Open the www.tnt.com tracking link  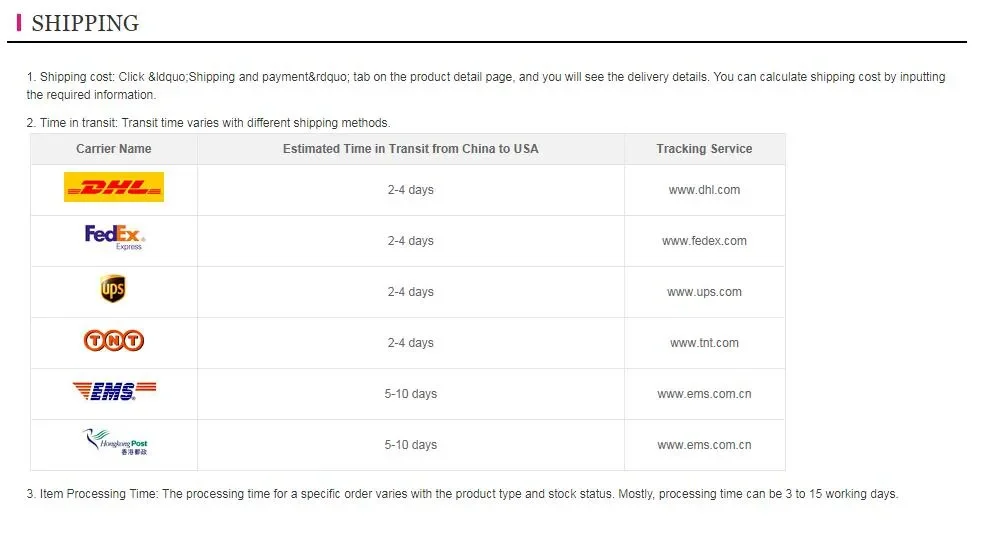click(x=704, y=343)
